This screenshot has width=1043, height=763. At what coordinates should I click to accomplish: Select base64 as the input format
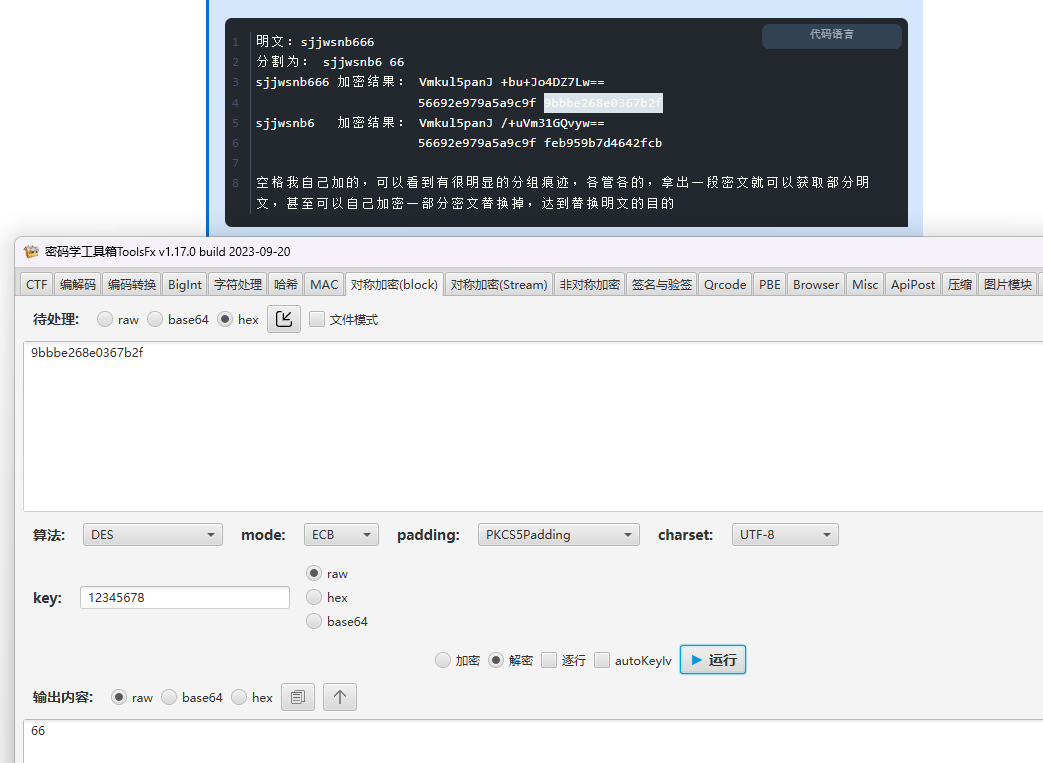tap(155, 320)
